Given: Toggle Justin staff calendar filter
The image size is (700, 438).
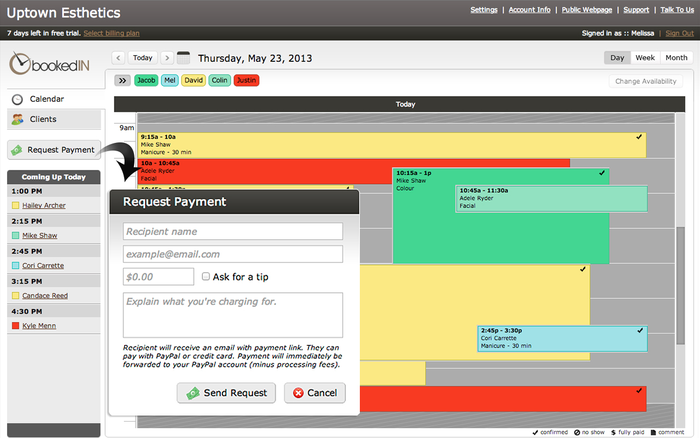Looking at the screenshot, I should click(x=246, y=79).
